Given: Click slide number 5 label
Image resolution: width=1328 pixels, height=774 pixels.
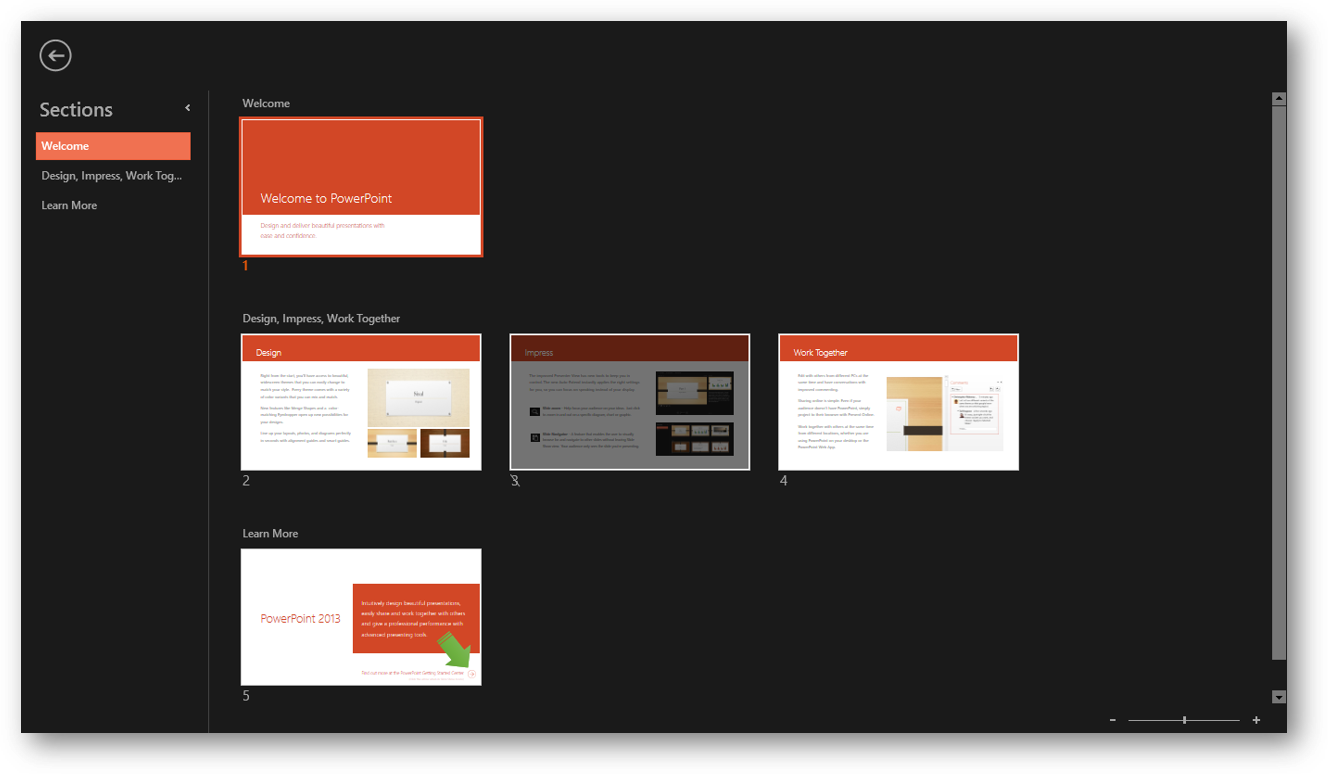Looking at the screenshot, I should [x=246, y=696].
